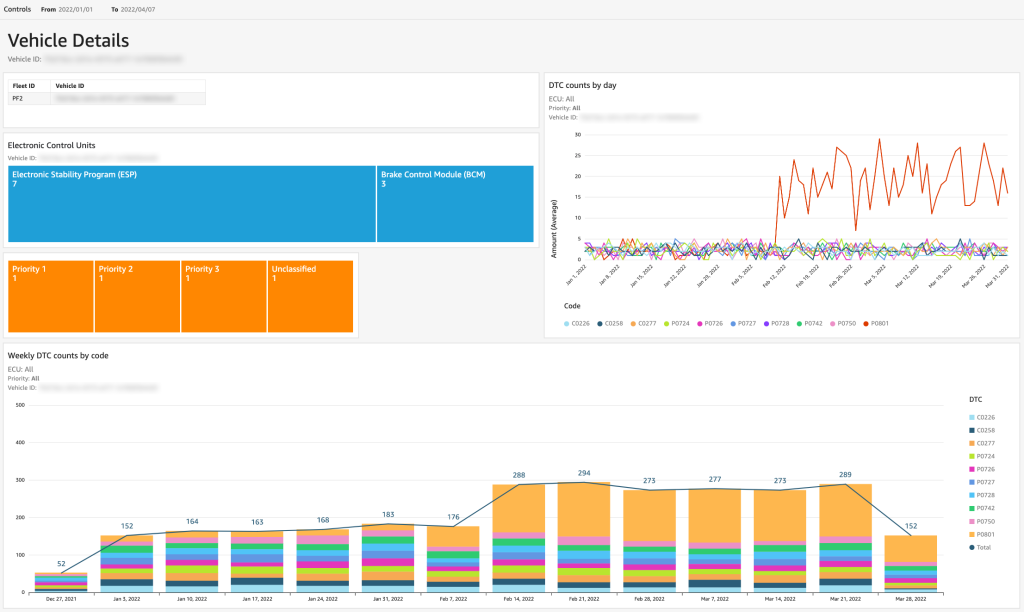Click the Fleet ID column header
The height and width of the screenshot is (612, 1024).
[24, 86]
